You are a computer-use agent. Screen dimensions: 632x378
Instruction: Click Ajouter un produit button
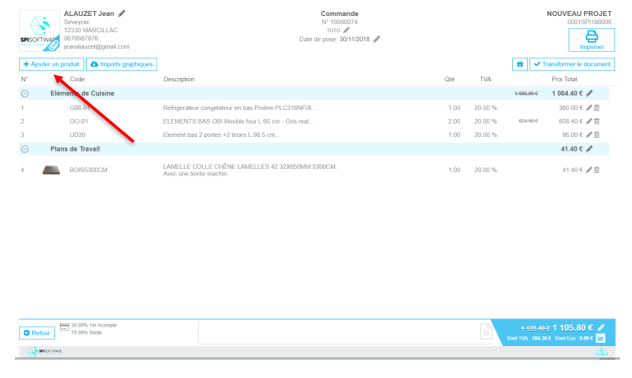52,64
